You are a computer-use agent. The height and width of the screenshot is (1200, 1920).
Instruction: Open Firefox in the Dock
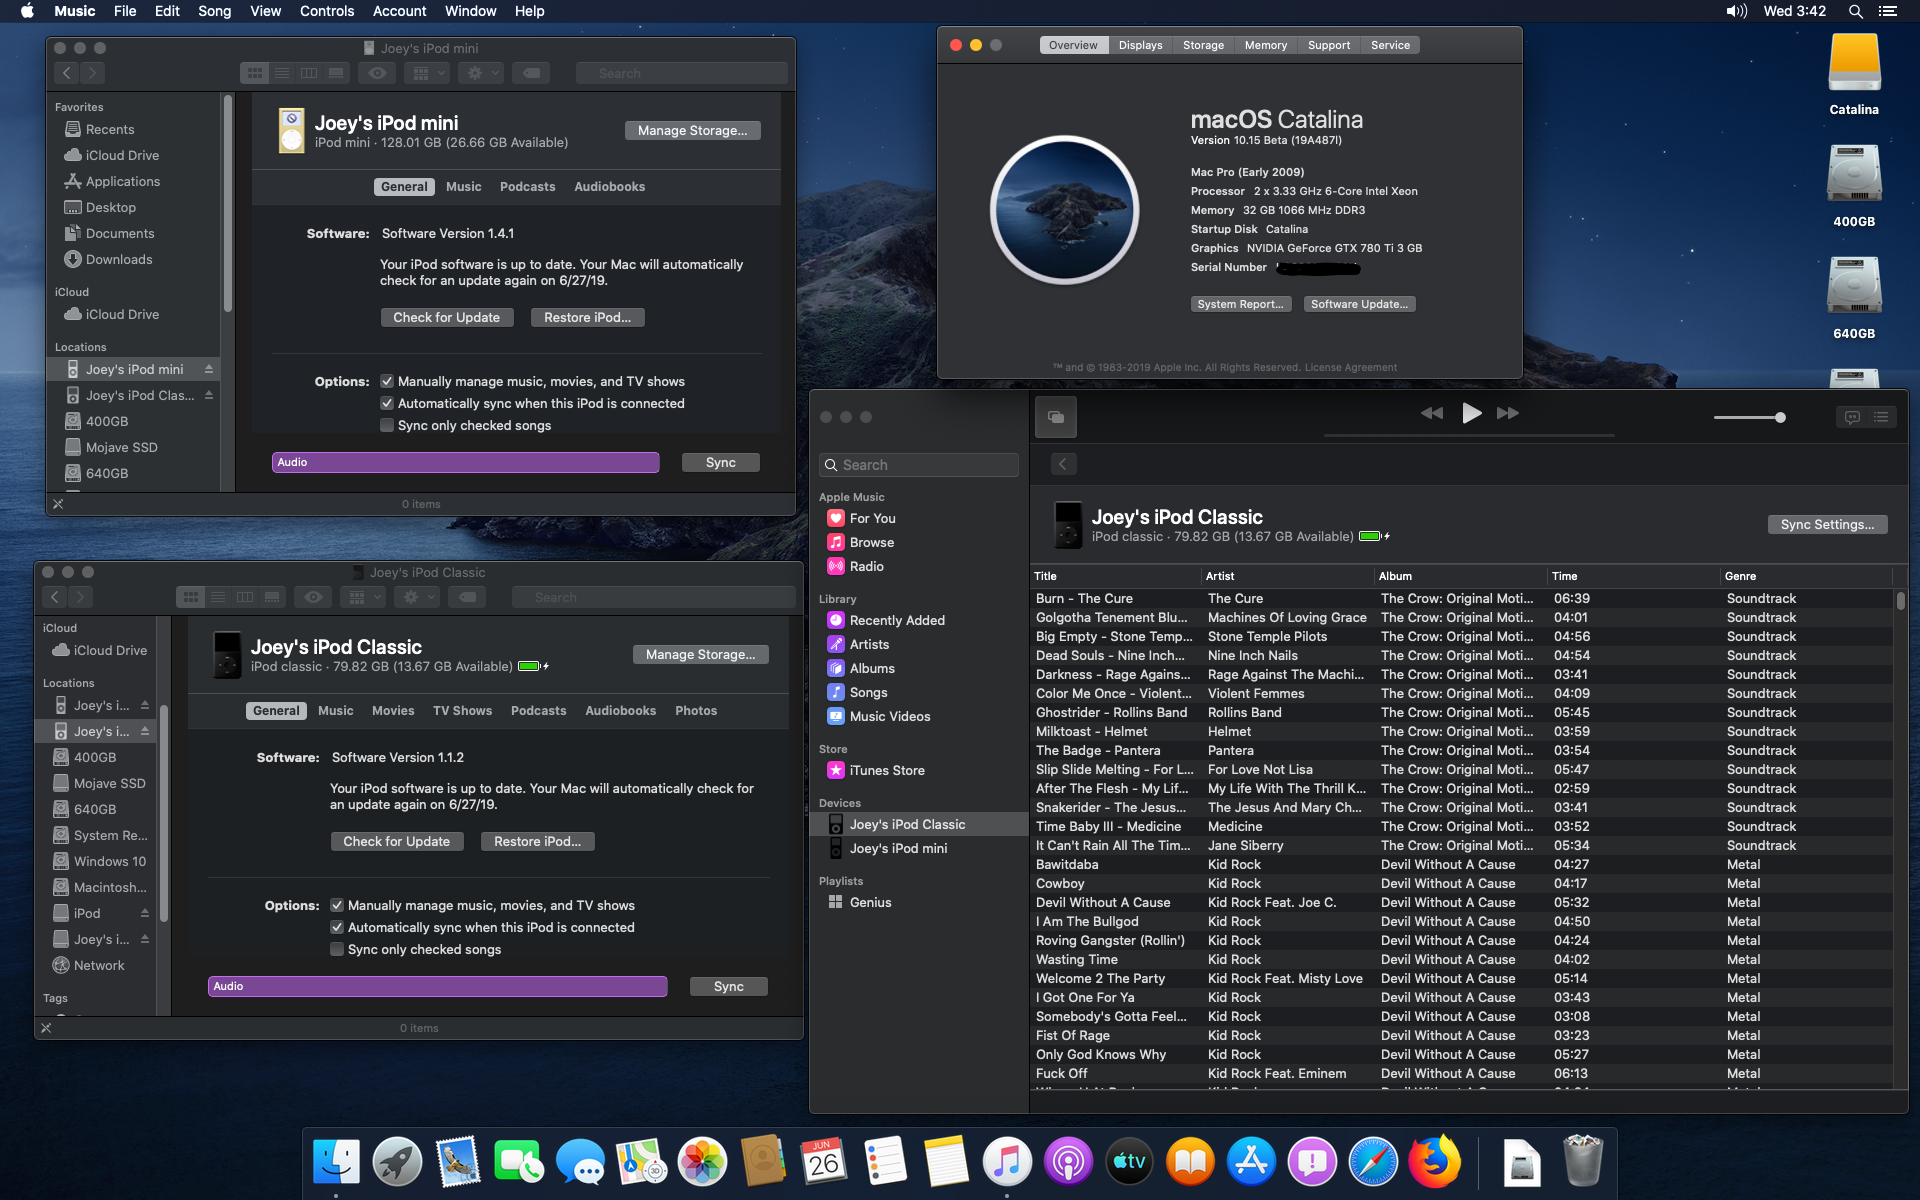click(1434, 1162)
